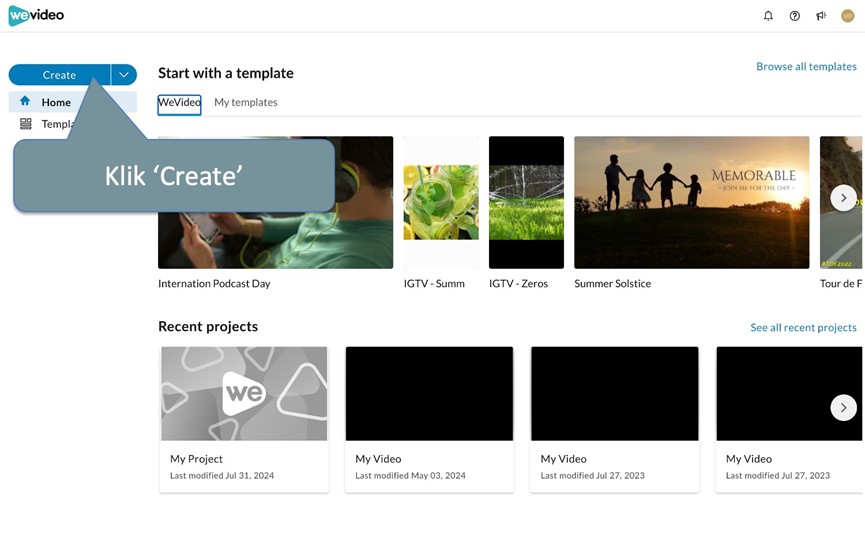This screenshot has width=865, height=545.
Task: Click the Last modified May 03, 2024 text
Action: pyautogui.click(x=410, y=475)
